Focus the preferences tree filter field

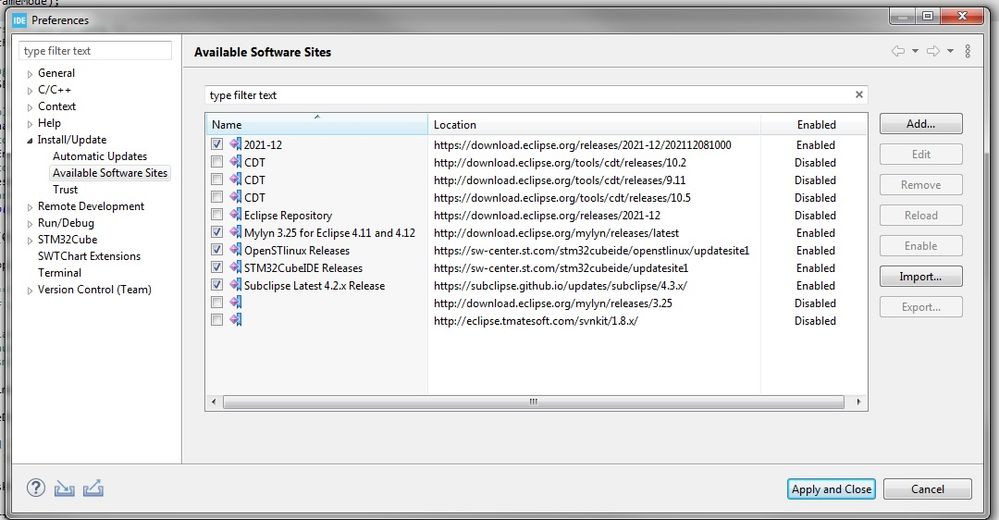click(x=95, y=51)
